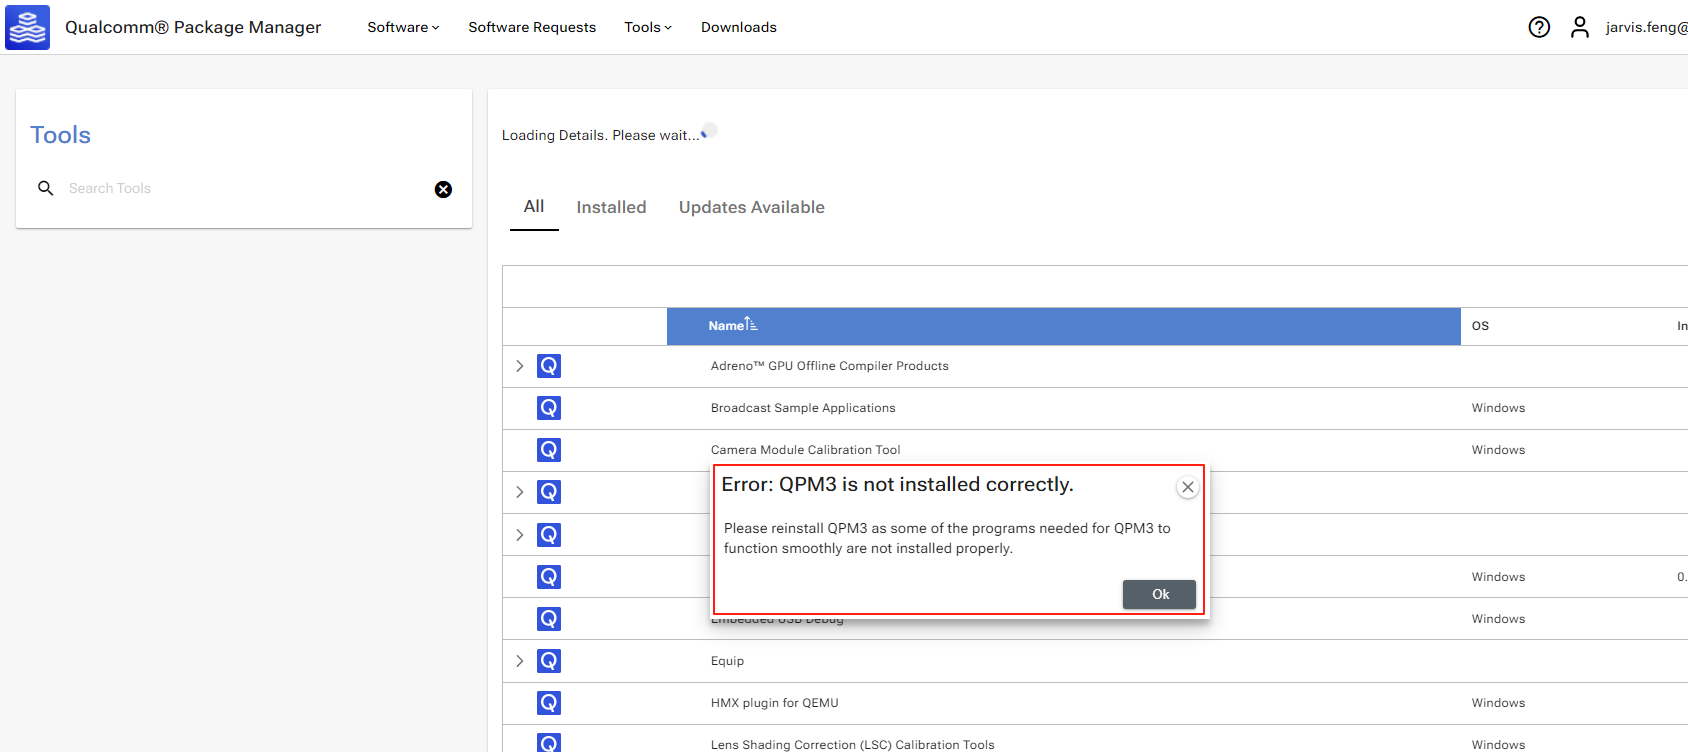Close the error dialog with the X icon

tap(1187, 487)
